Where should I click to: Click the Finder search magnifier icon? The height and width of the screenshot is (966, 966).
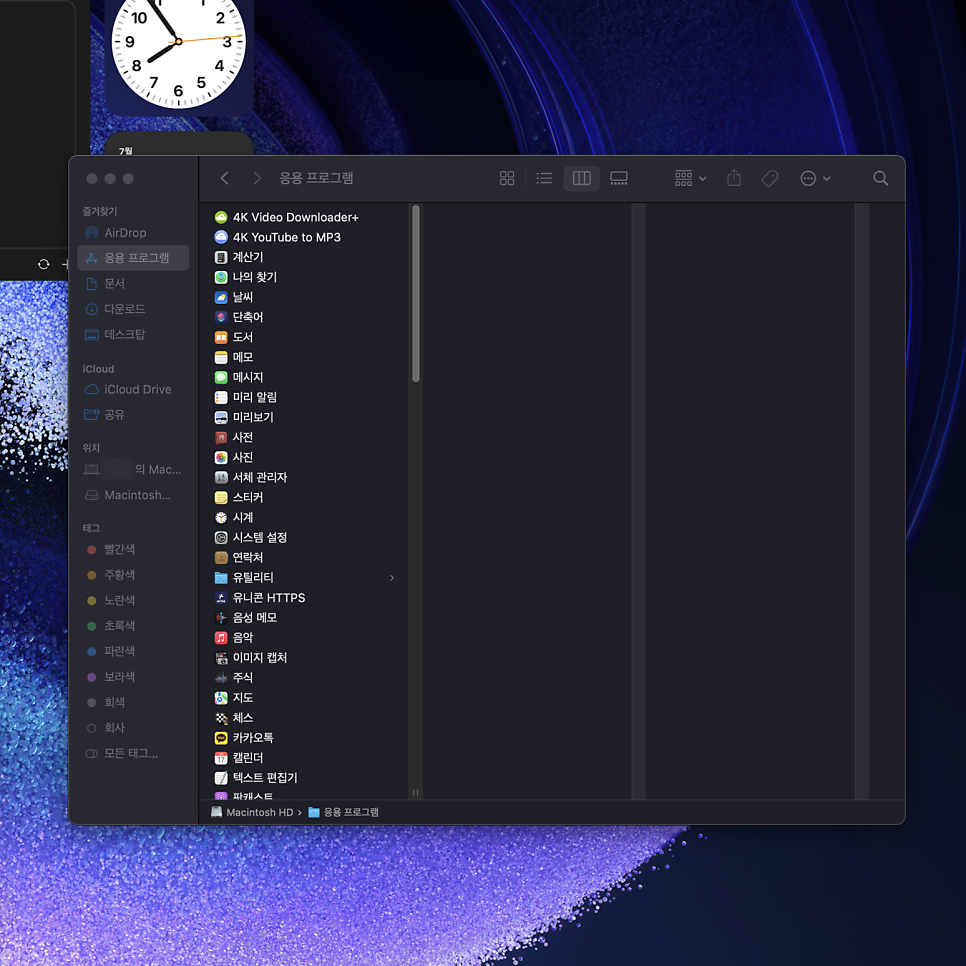(x=880, y=179)
